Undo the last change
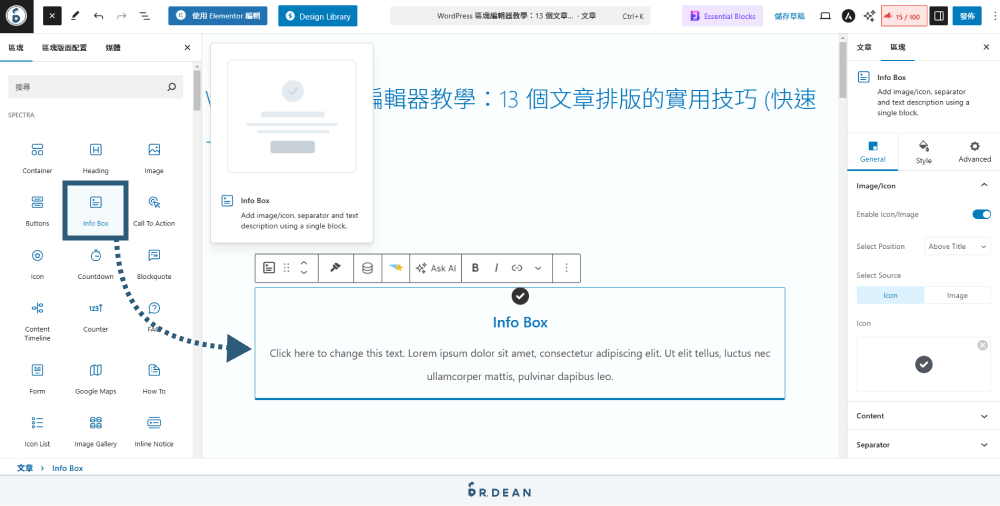This screenshot has width=1000, height=506. (x=98, y=15)
